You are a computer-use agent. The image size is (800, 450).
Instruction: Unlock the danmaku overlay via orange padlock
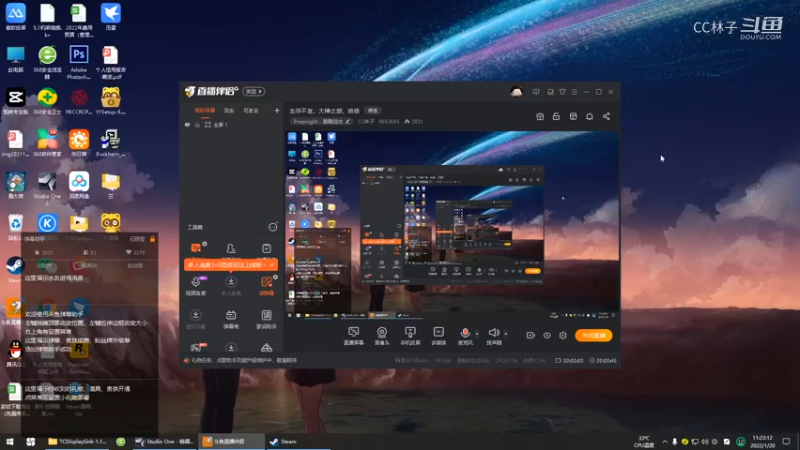[152, 239]
